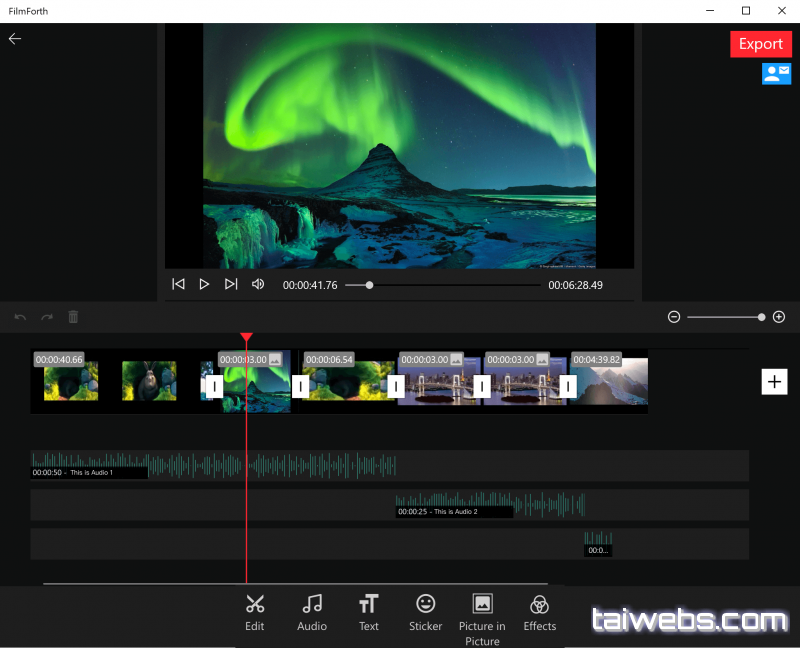This screenshot has height=648, width=800.
Task: Open the Text tool
Action: pos(369,611)
